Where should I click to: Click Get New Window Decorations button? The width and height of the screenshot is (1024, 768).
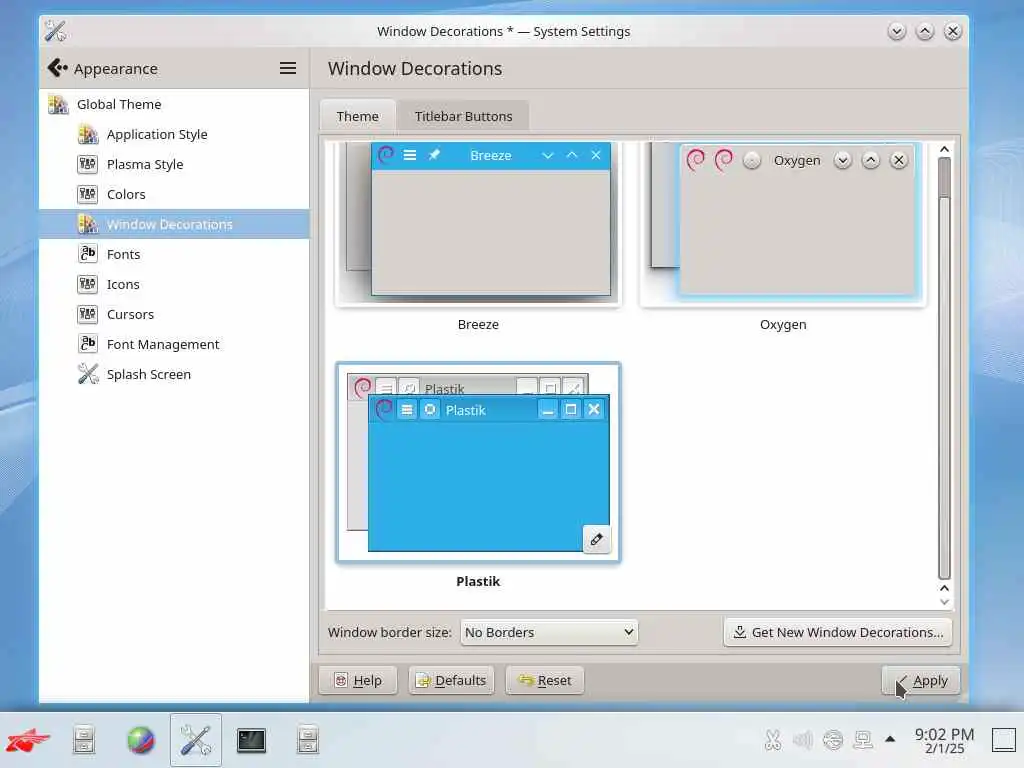click(838, 632)
